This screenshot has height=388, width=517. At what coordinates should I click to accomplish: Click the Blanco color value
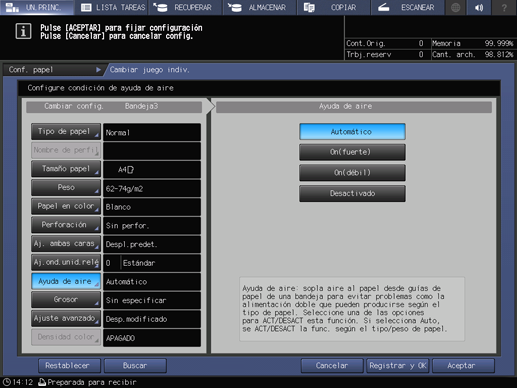(152, 207)
